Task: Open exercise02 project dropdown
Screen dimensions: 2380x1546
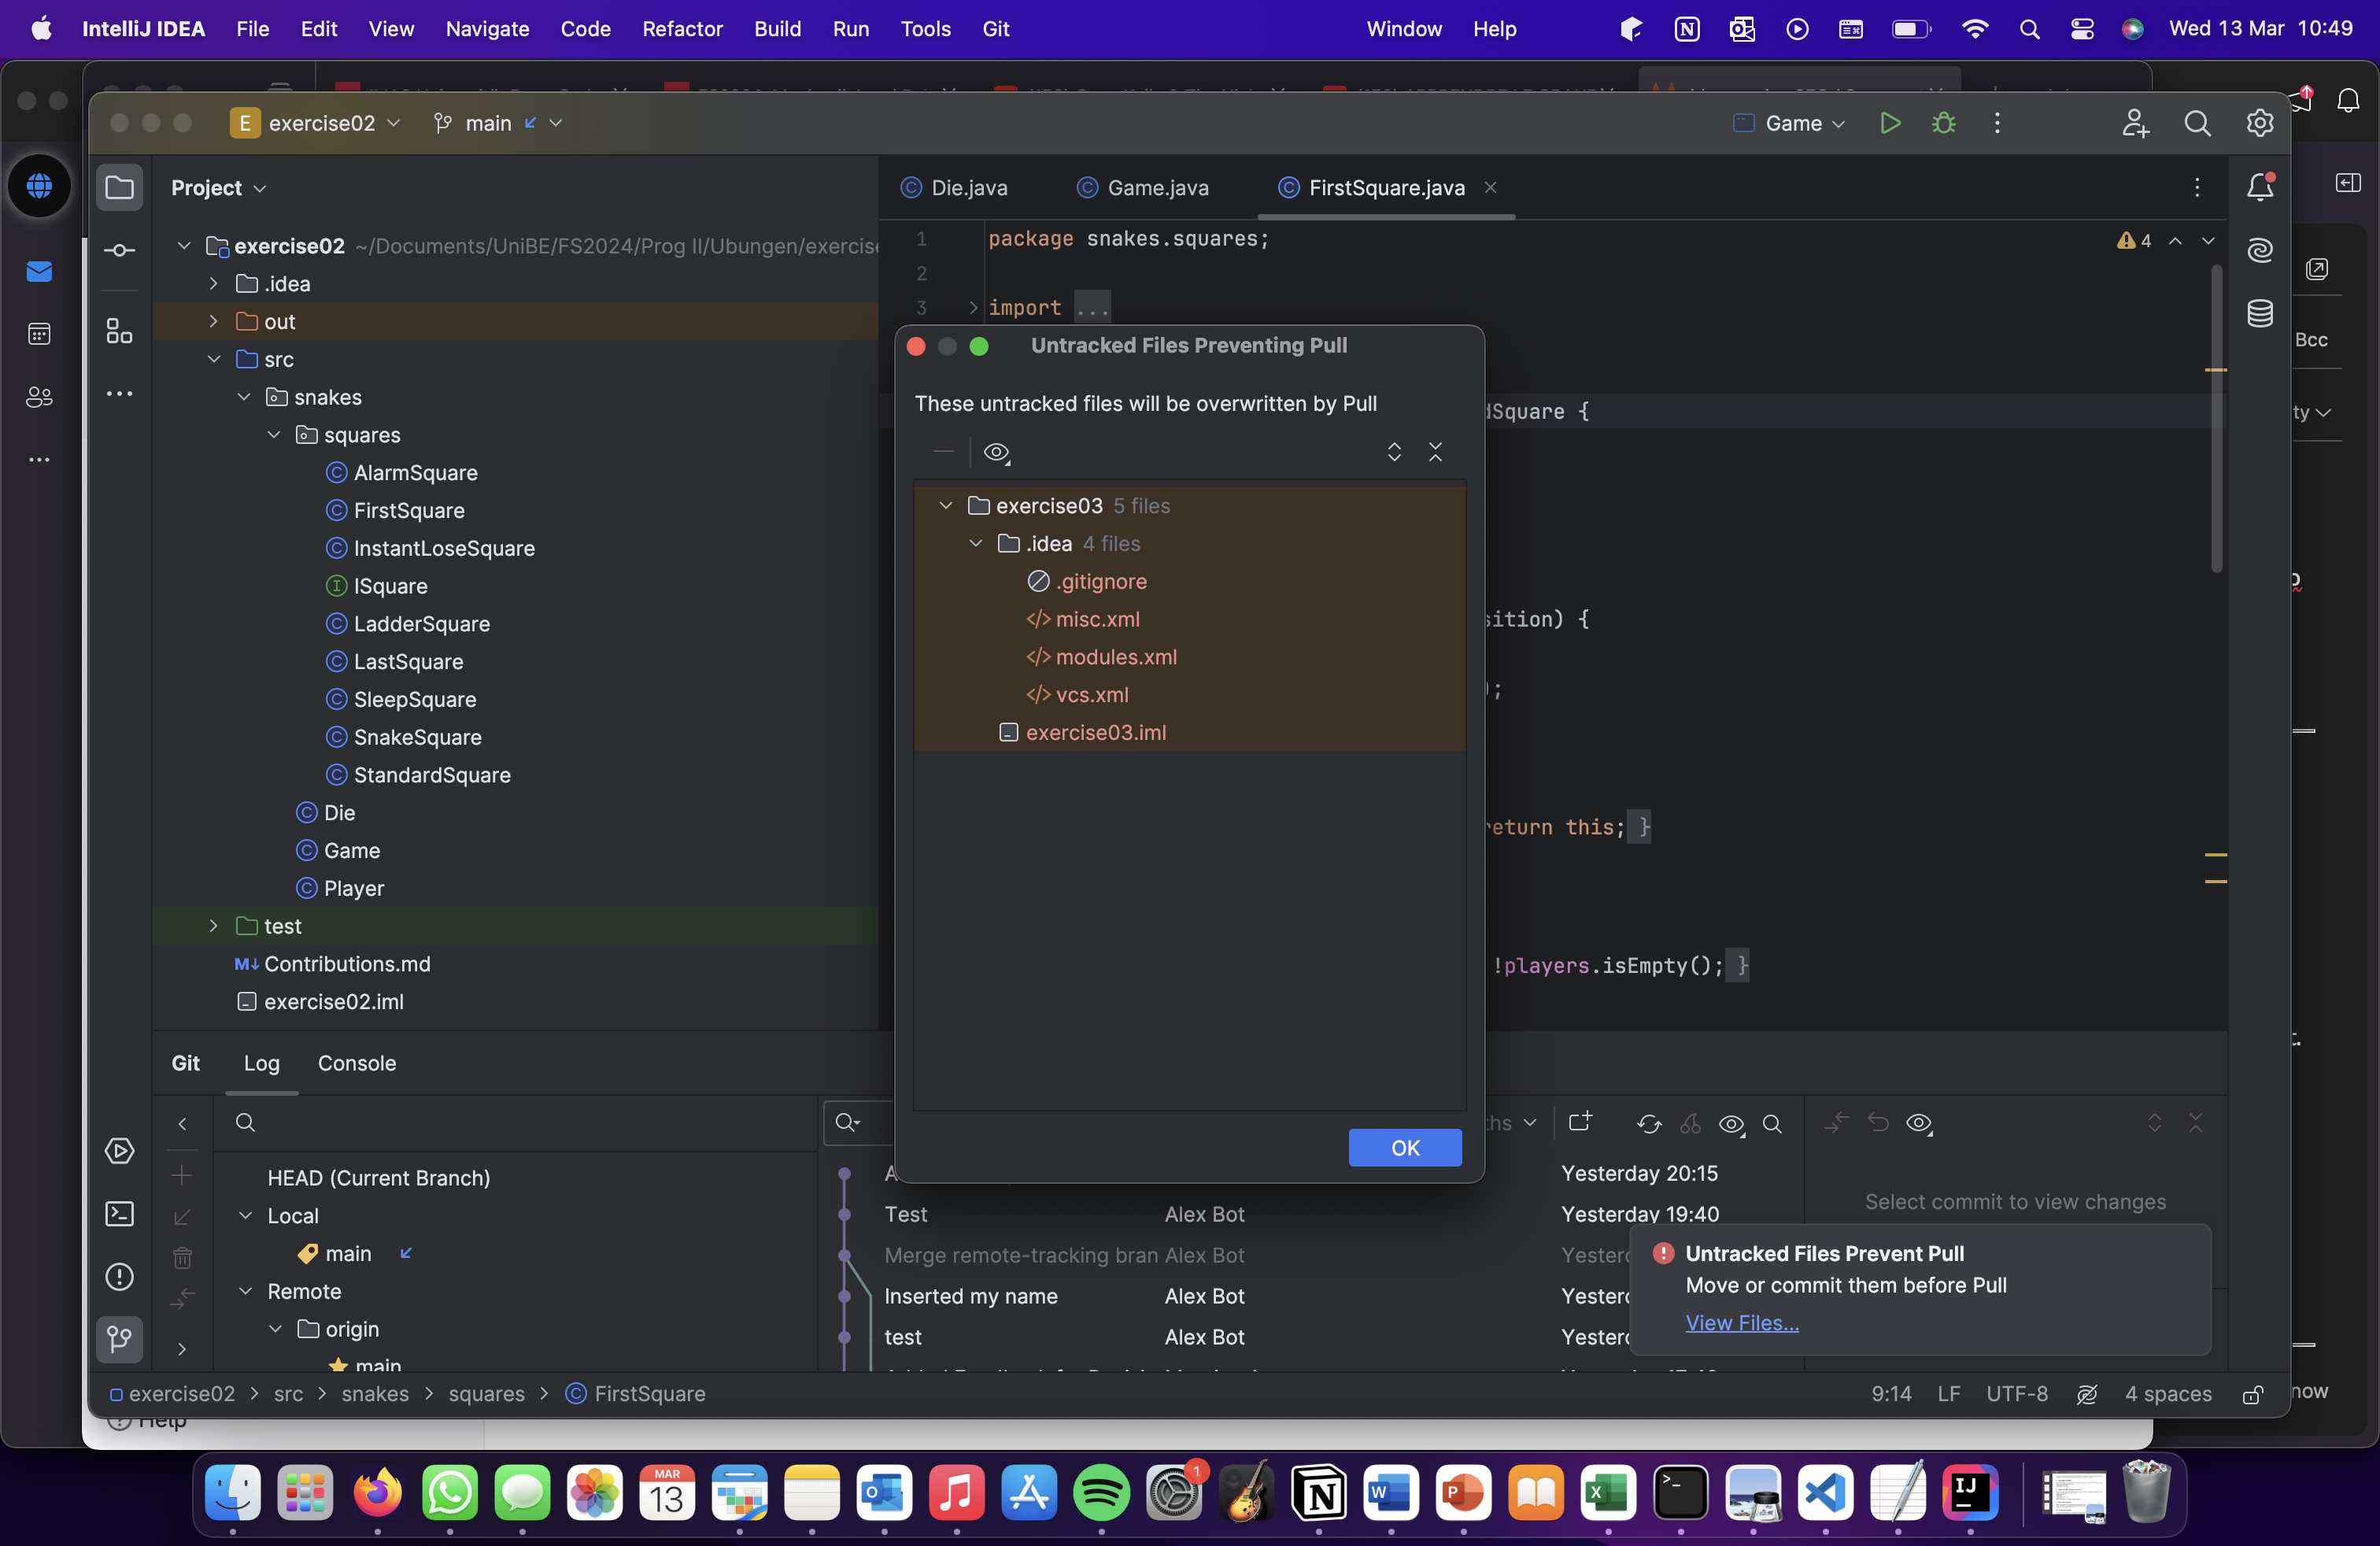Action: 316,123
